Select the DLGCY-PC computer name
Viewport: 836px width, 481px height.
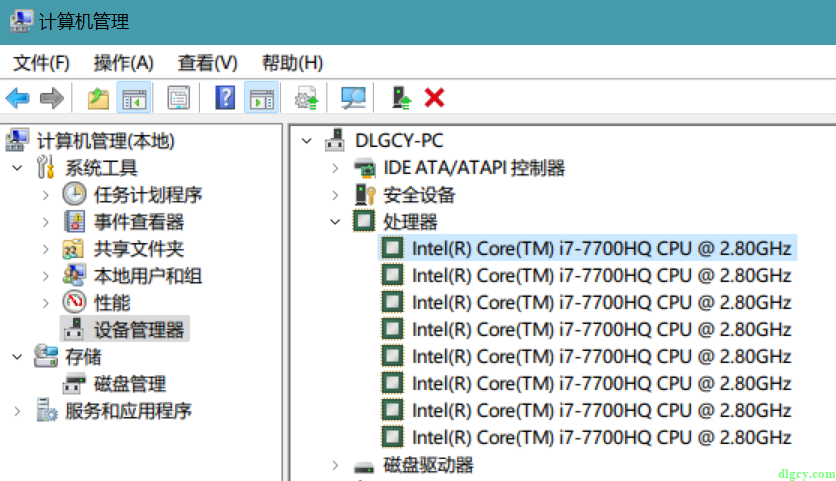pyautogui.click(x=399, y=141)
